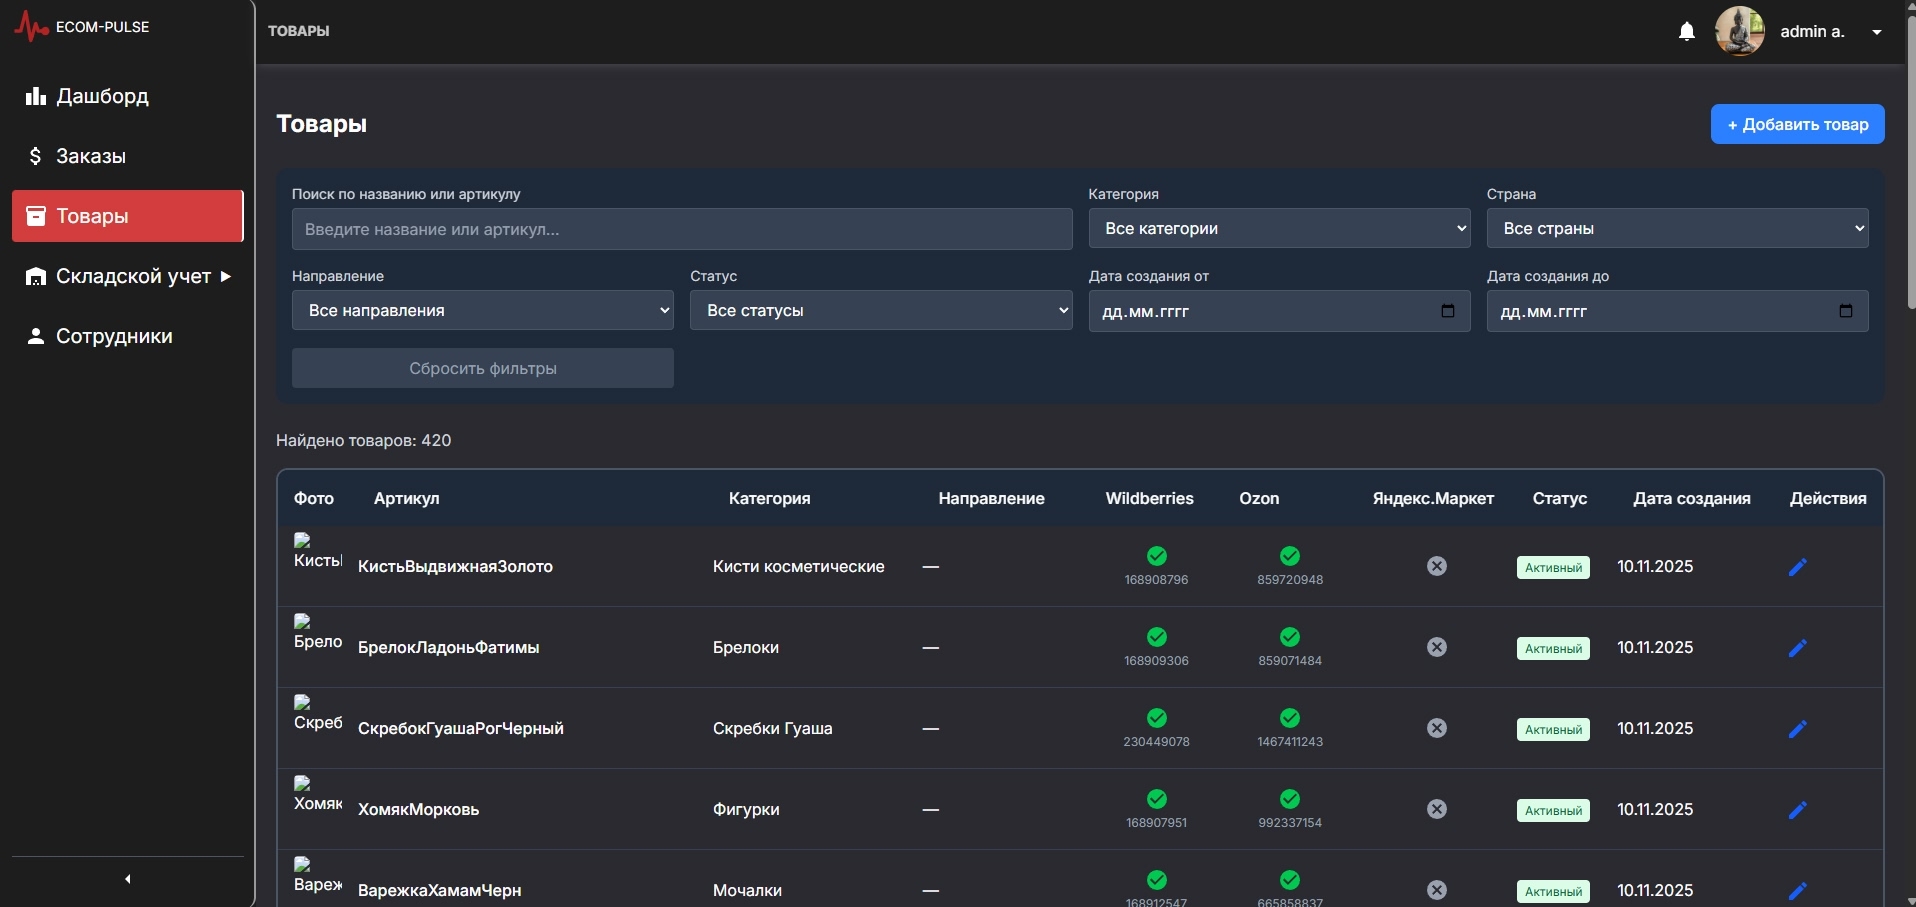
Task: Open the Все направления dropdown
Action: [x=482, y=311]
